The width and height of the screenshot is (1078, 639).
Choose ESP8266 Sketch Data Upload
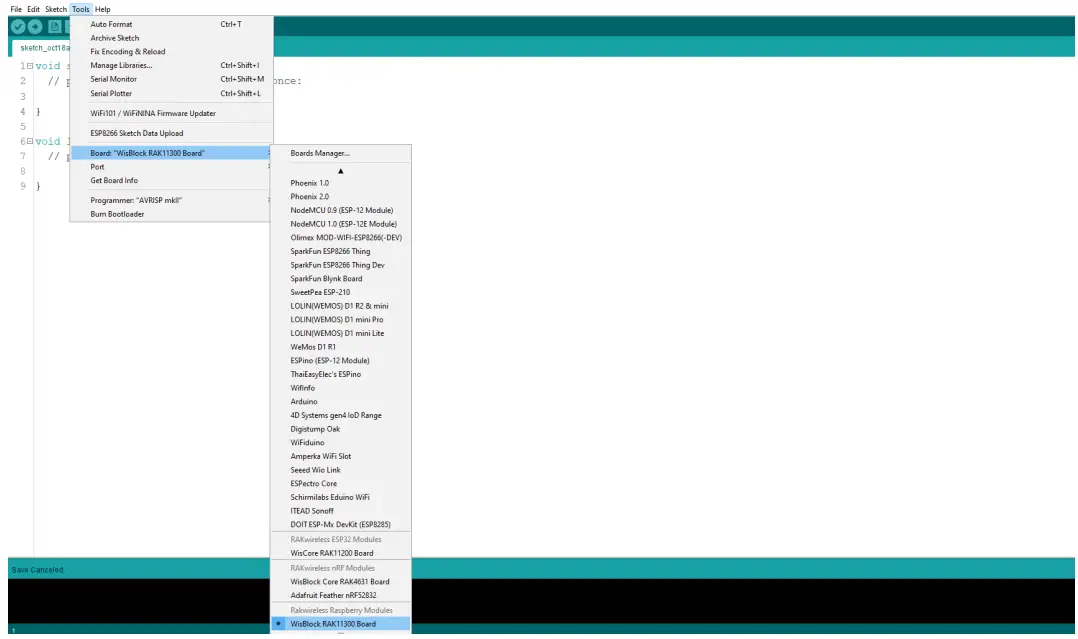[x=171, y=133]
